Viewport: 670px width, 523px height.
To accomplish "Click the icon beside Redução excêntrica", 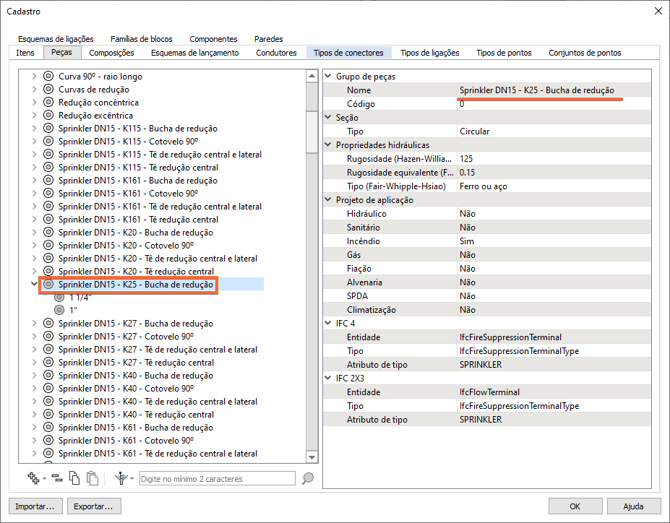I will pos(48,115).
